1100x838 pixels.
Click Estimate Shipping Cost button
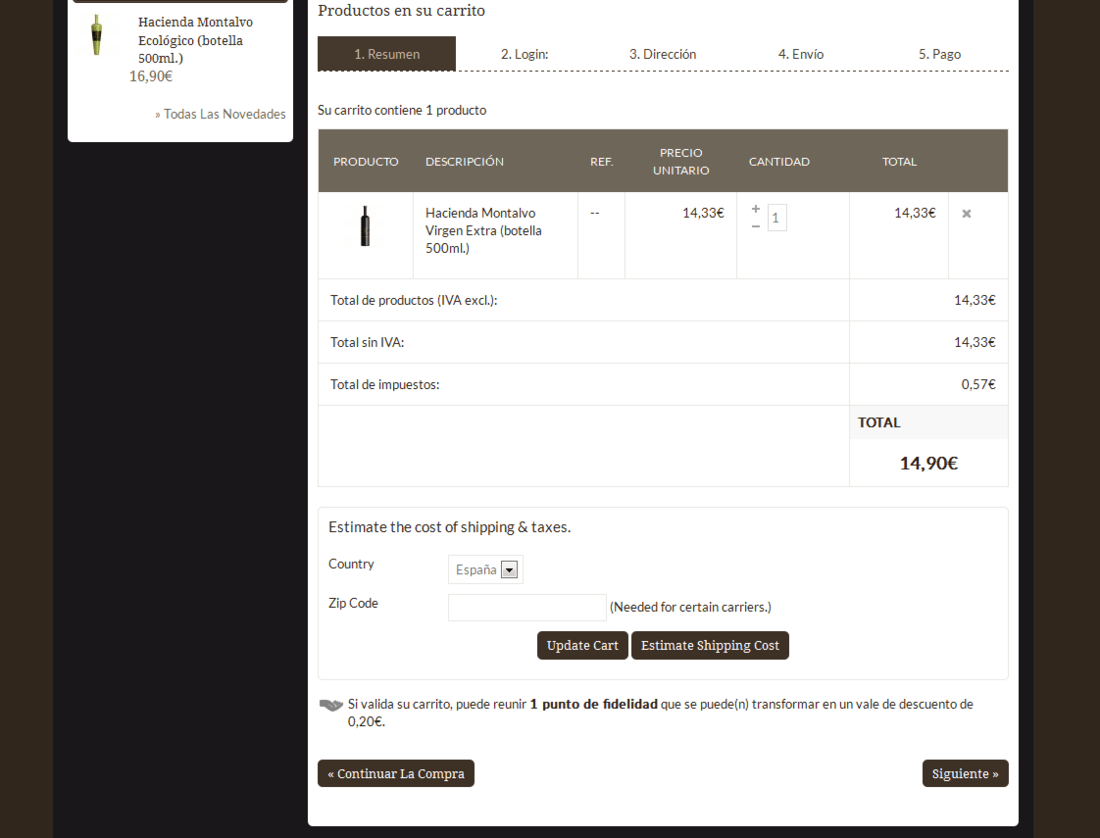pos(710,645)
